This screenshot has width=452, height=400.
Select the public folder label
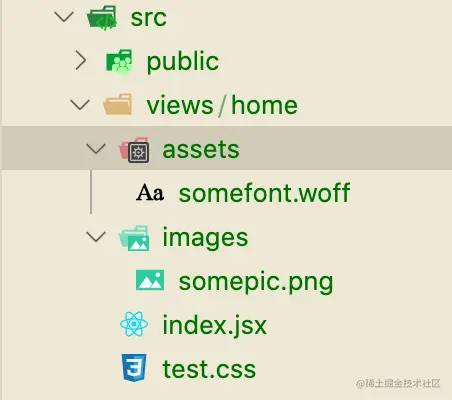tap(183, 62)
